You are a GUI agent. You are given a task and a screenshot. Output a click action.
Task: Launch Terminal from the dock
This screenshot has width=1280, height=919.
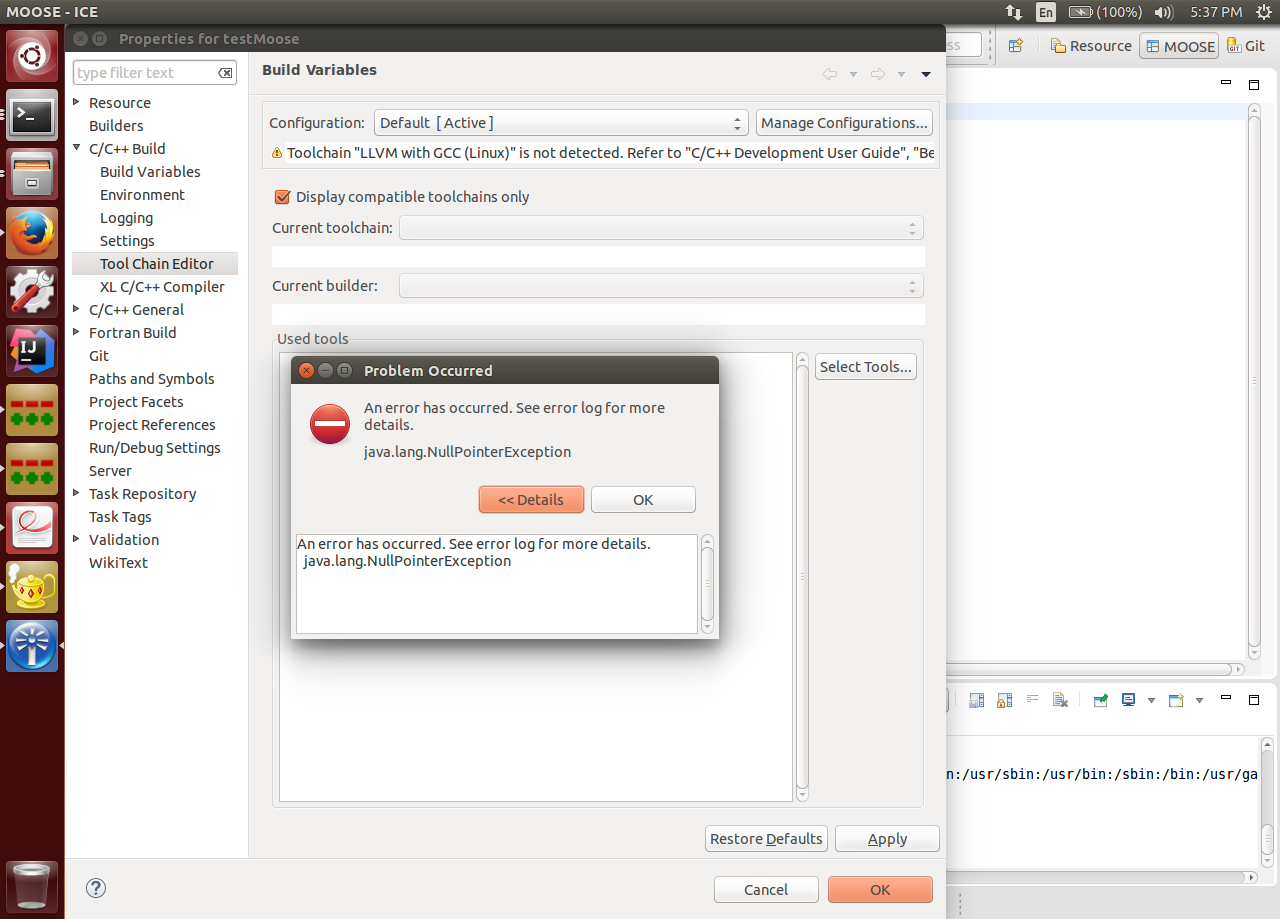(x=32, y=116)
